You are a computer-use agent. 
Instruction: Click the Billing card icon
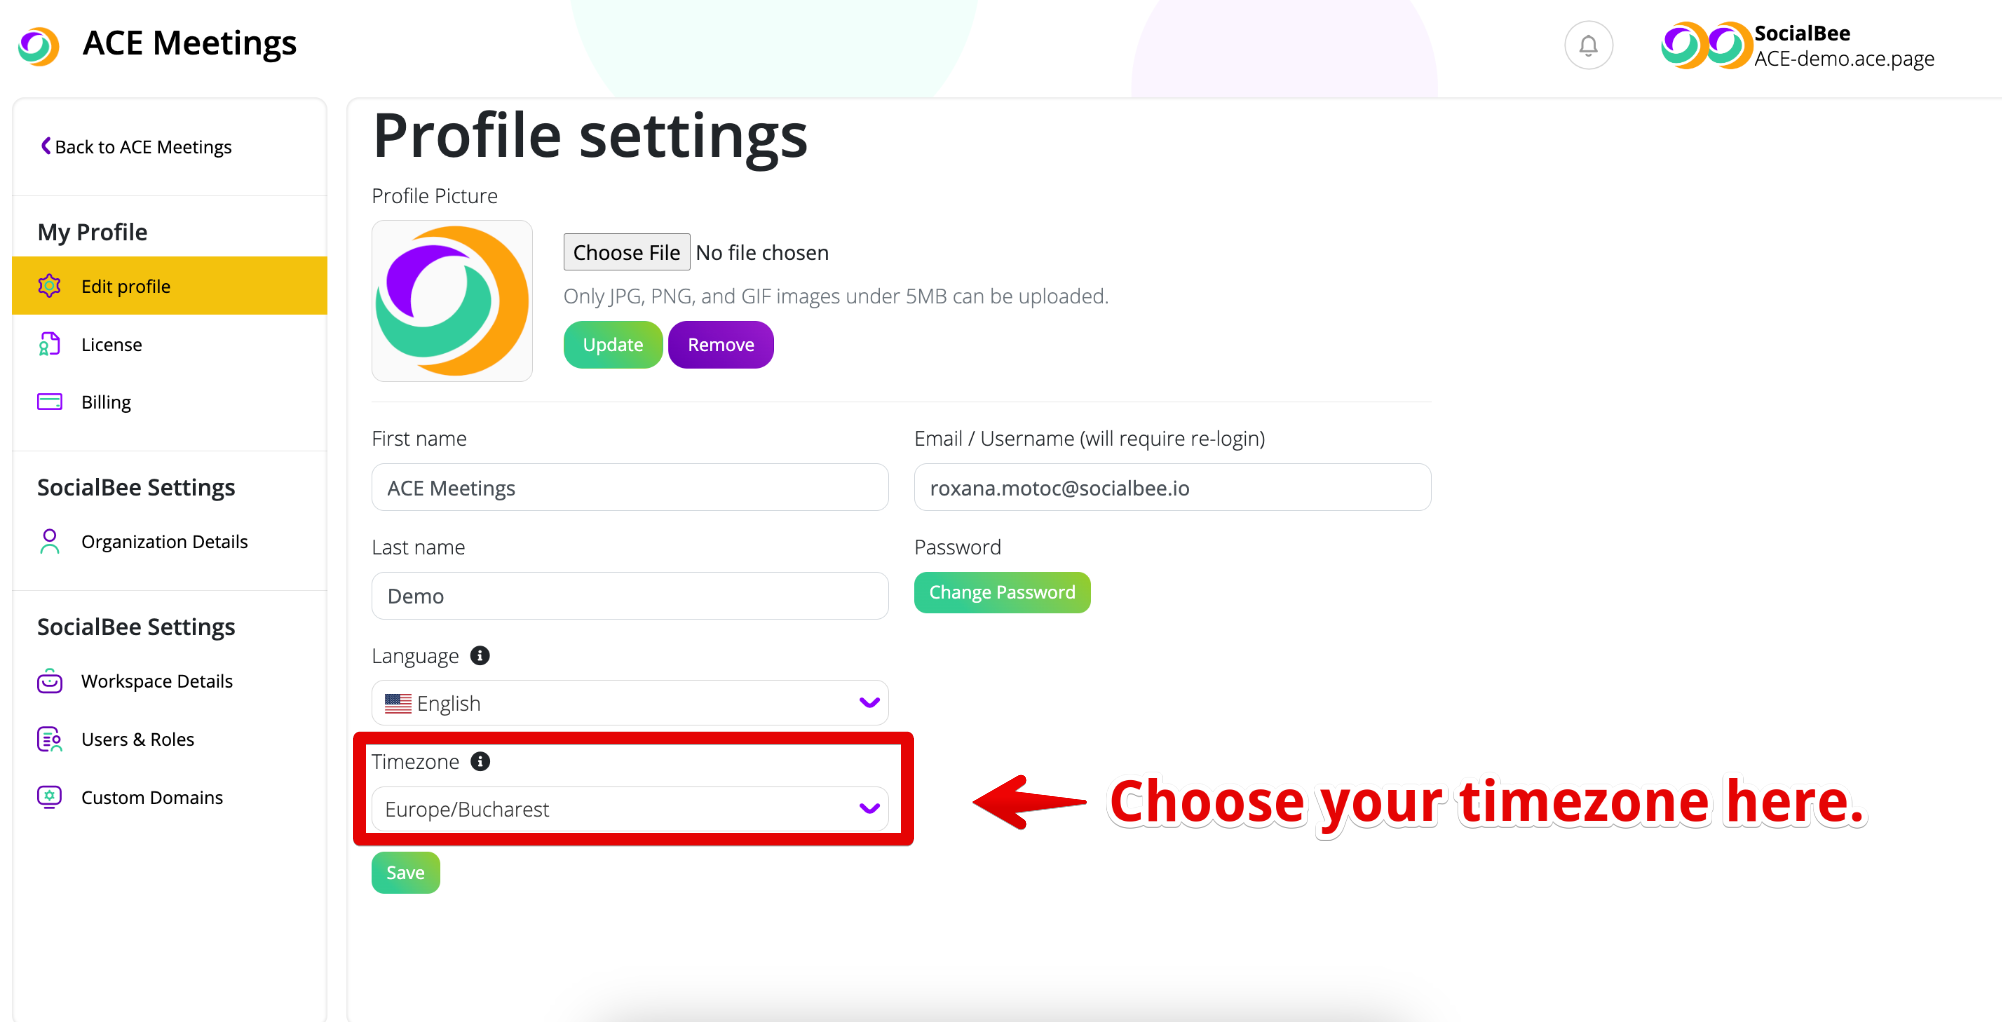[49, 402]
